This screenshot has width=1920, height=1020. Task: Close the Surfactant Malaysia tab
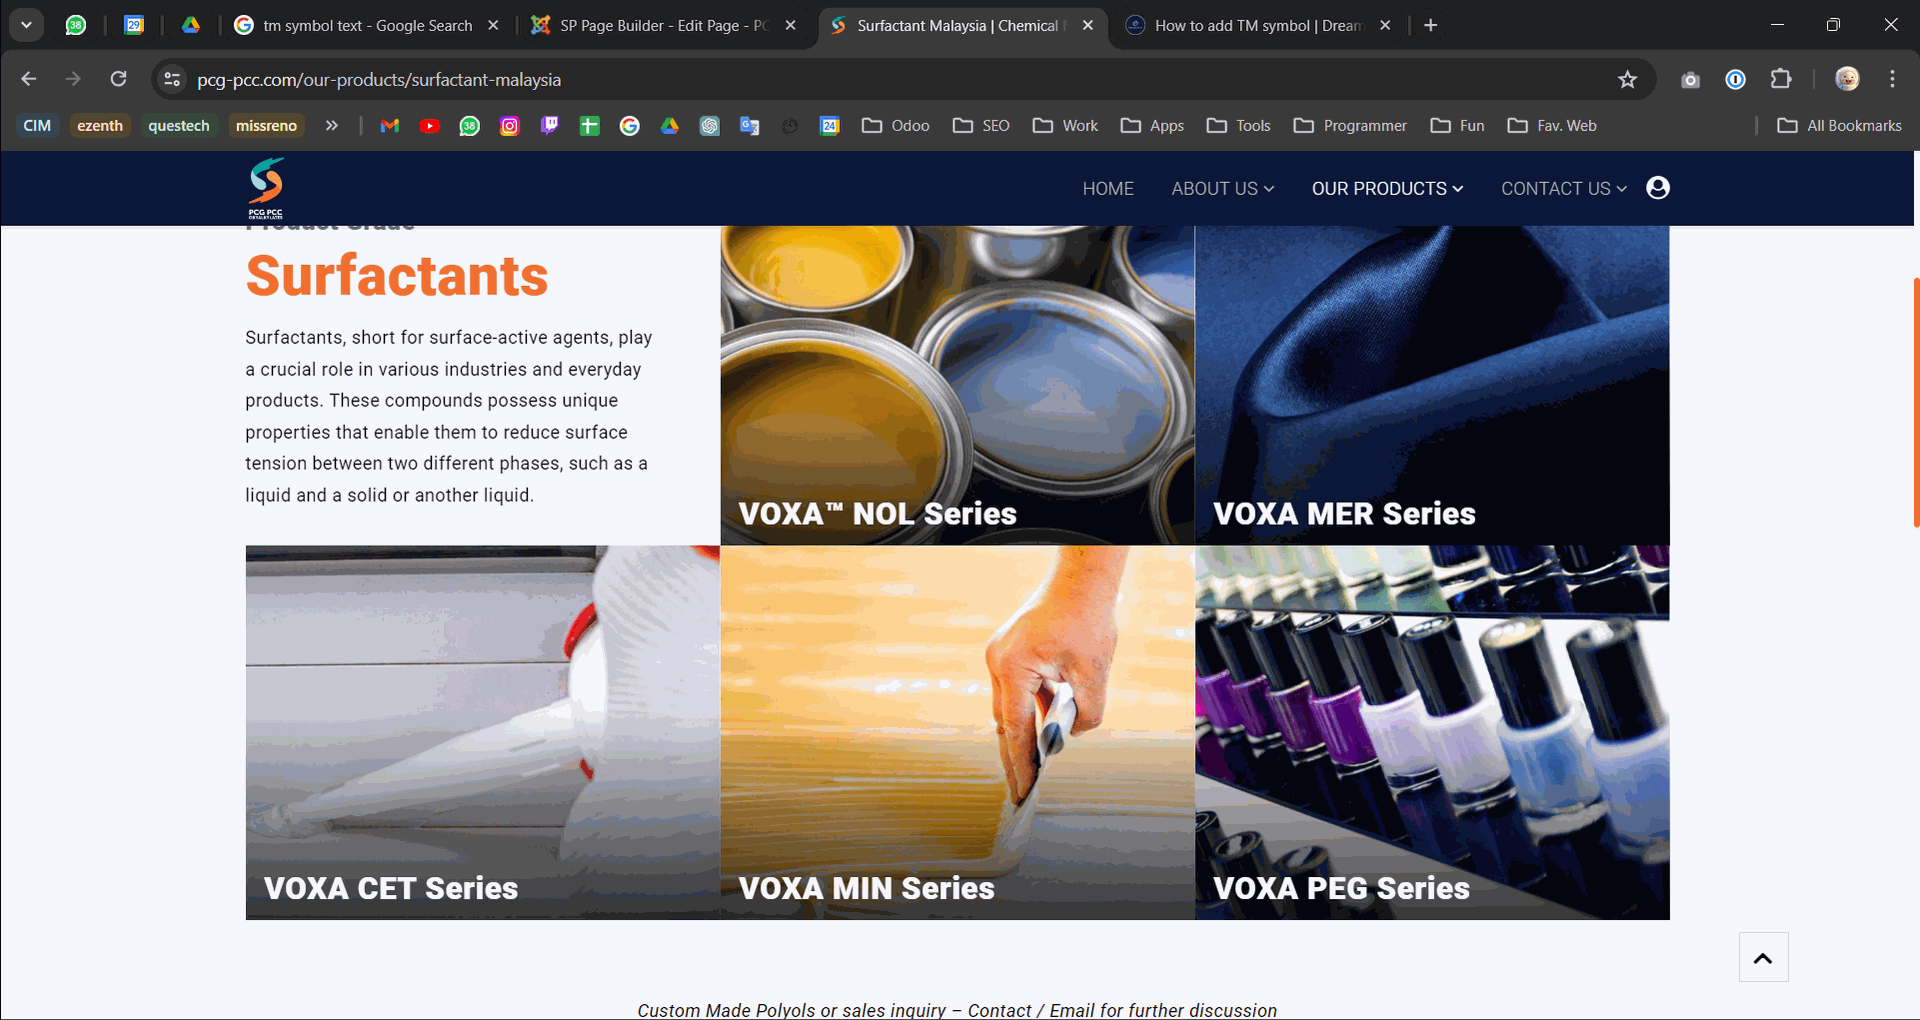(1088, 25)
